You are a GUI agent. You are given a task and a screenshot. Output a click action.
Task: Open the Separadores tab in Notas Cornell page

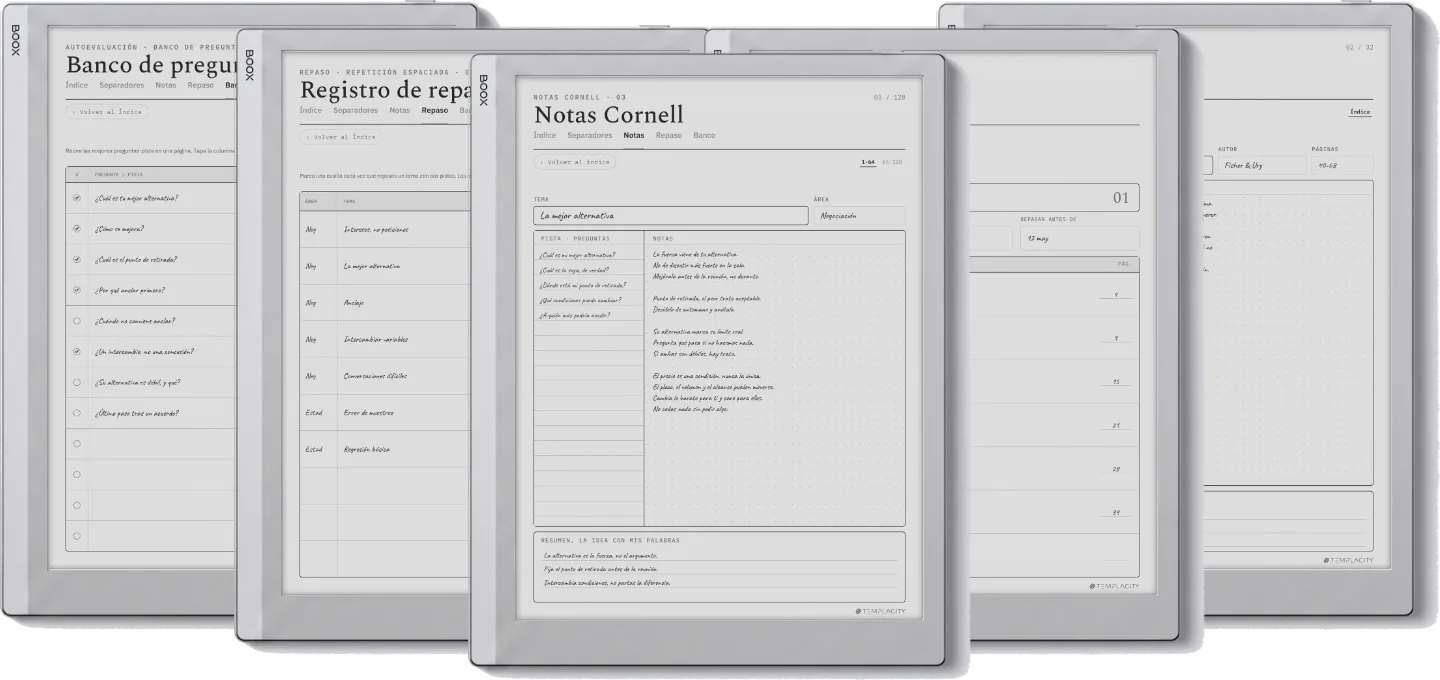(590, 135)
